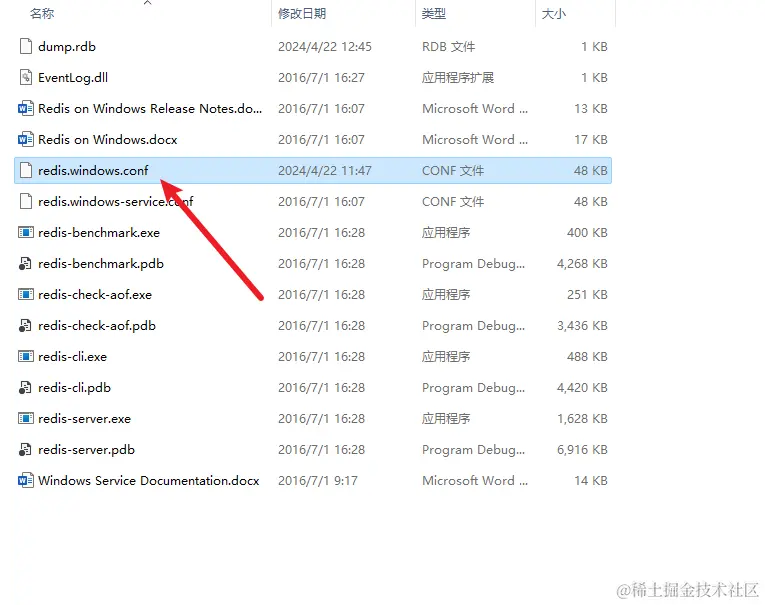
Task: Click the redis-check-aof.exe application icon
Action: pos(25,294)
